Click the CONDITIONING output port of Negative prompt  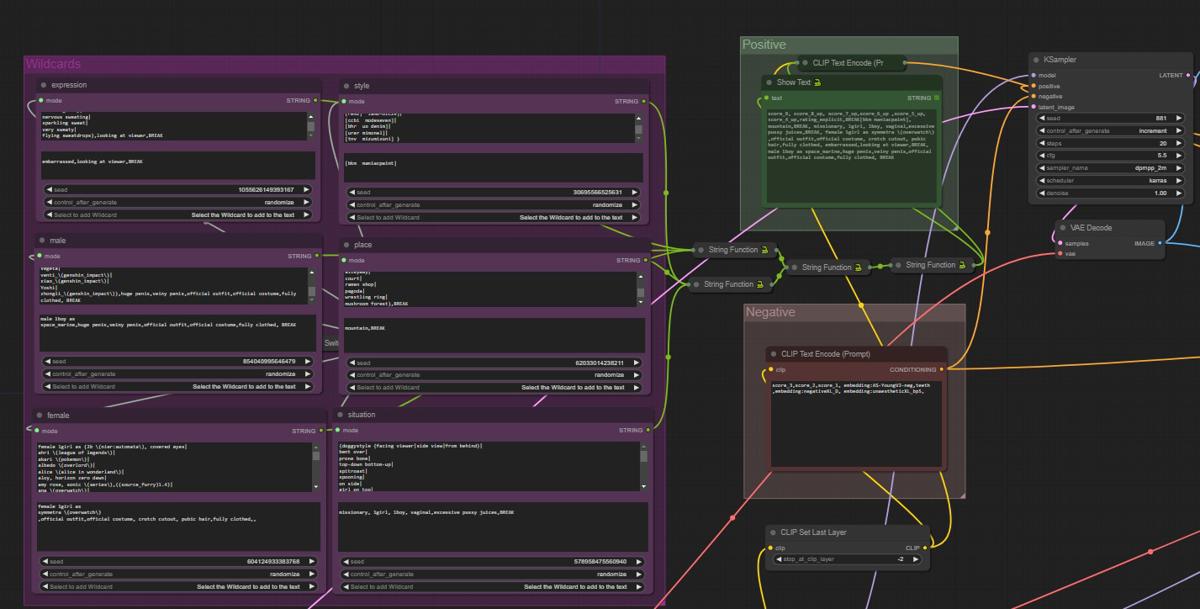click(941, 369)
